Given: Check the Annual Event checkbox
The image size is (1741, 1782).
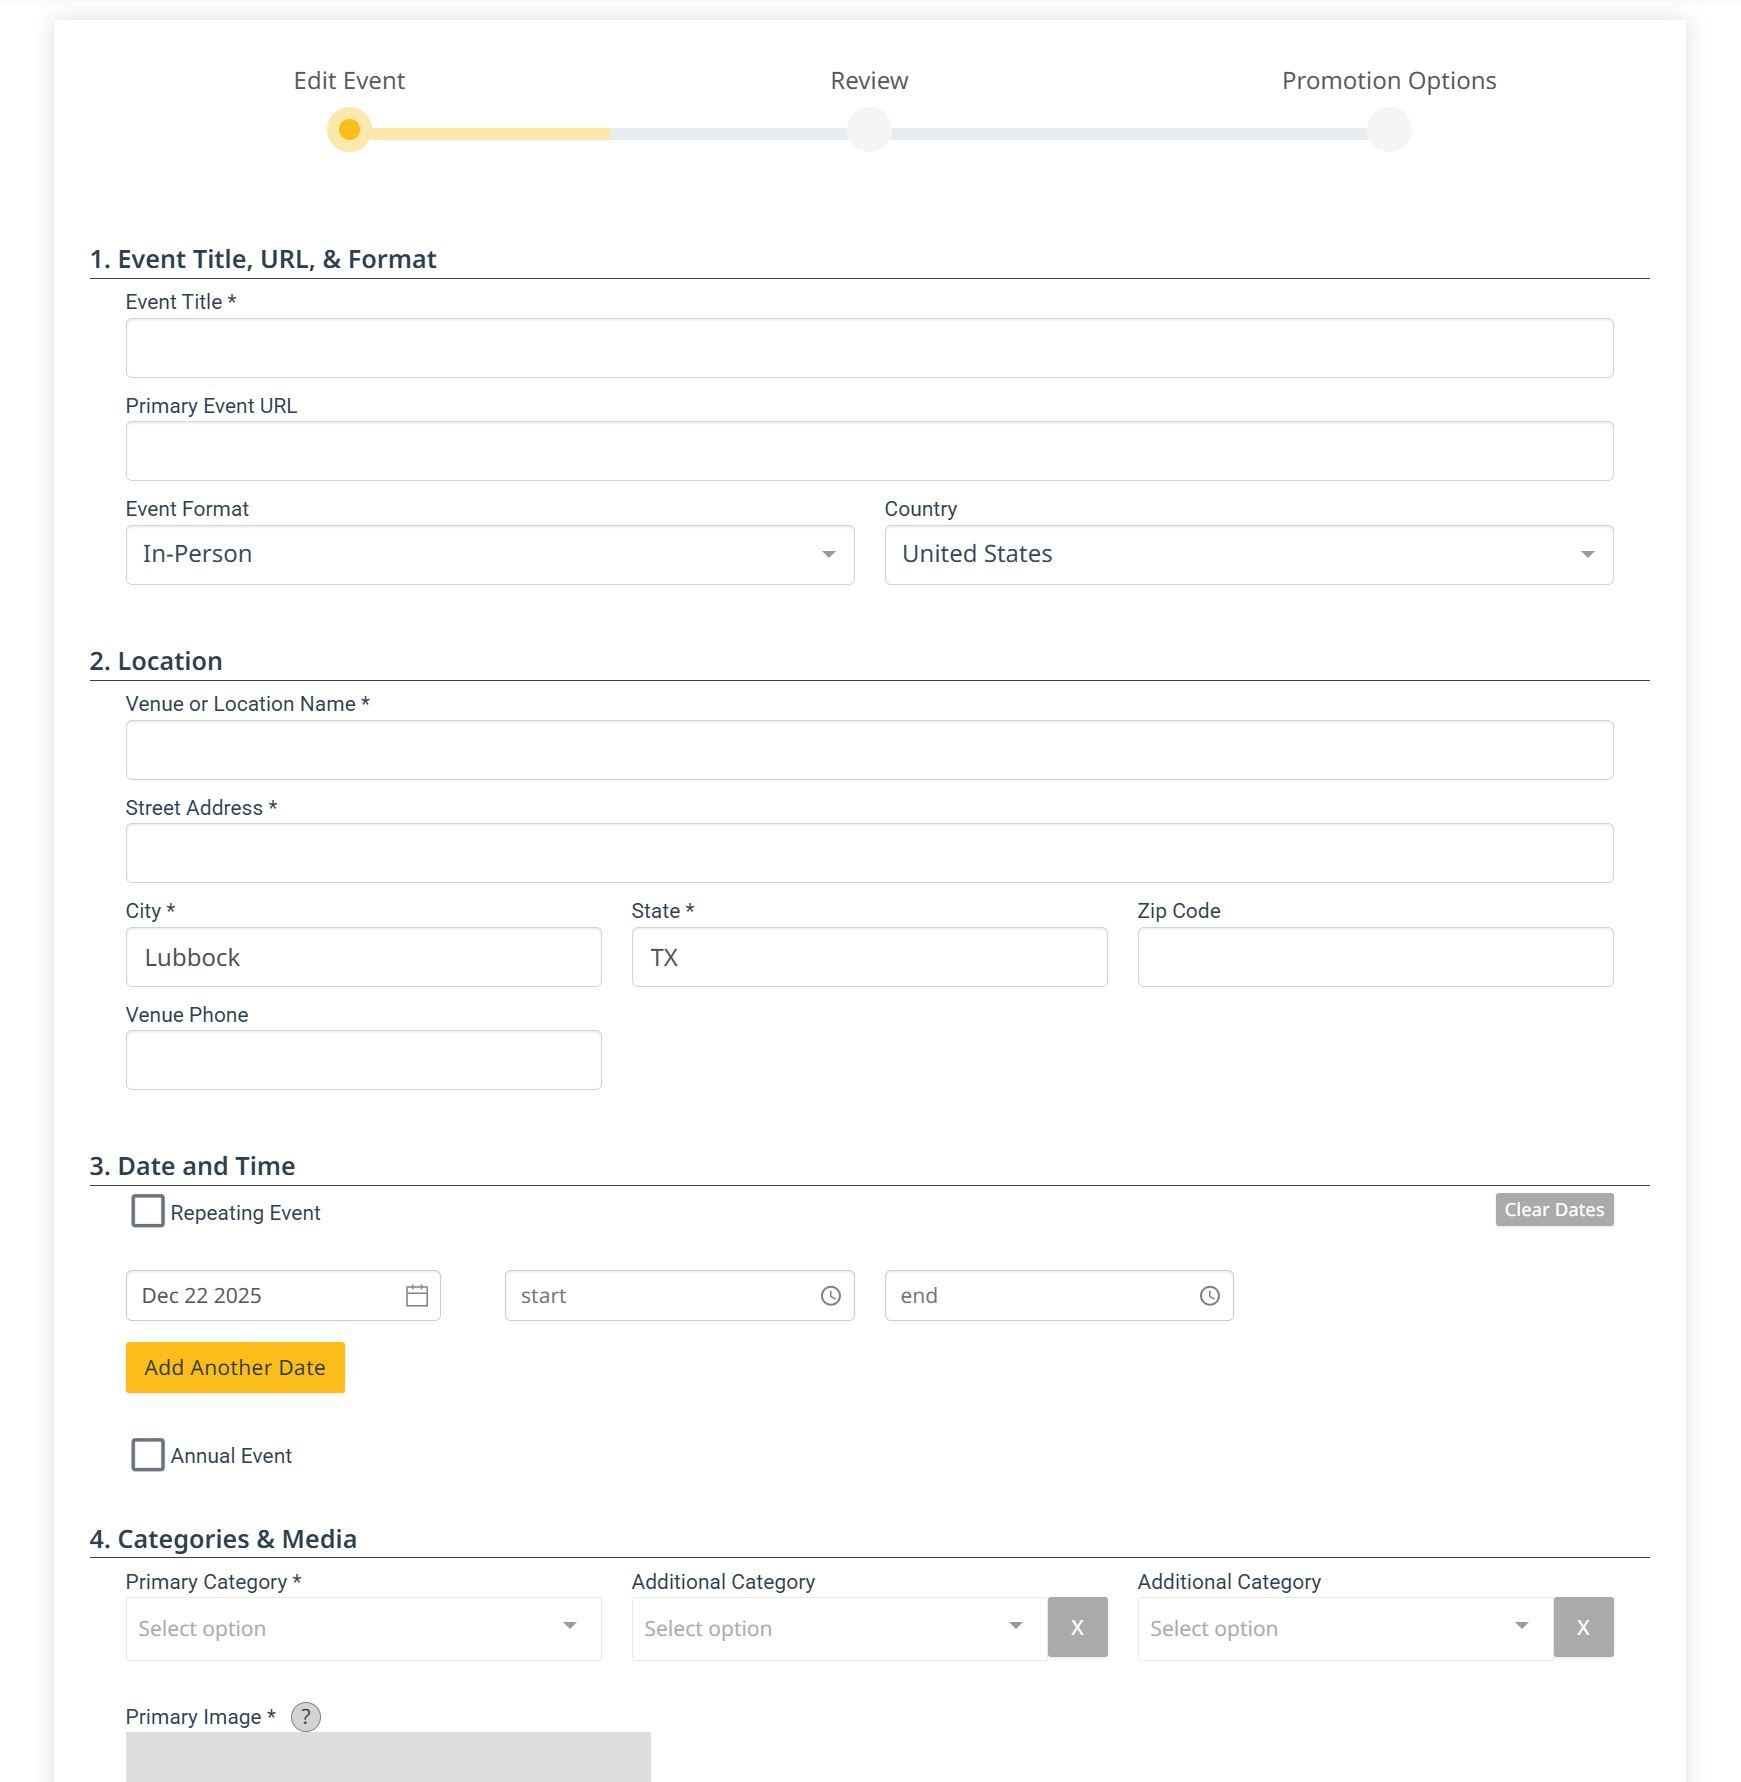Looking at the screenshot, I should point(148,1455).
